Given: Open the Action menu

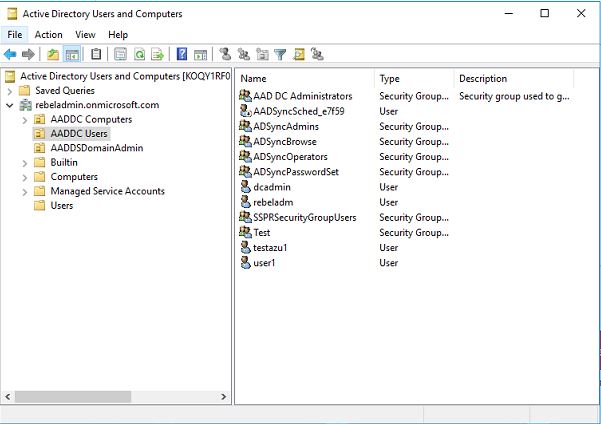Looking at the screenshot, I should click(x=48, y=34).
